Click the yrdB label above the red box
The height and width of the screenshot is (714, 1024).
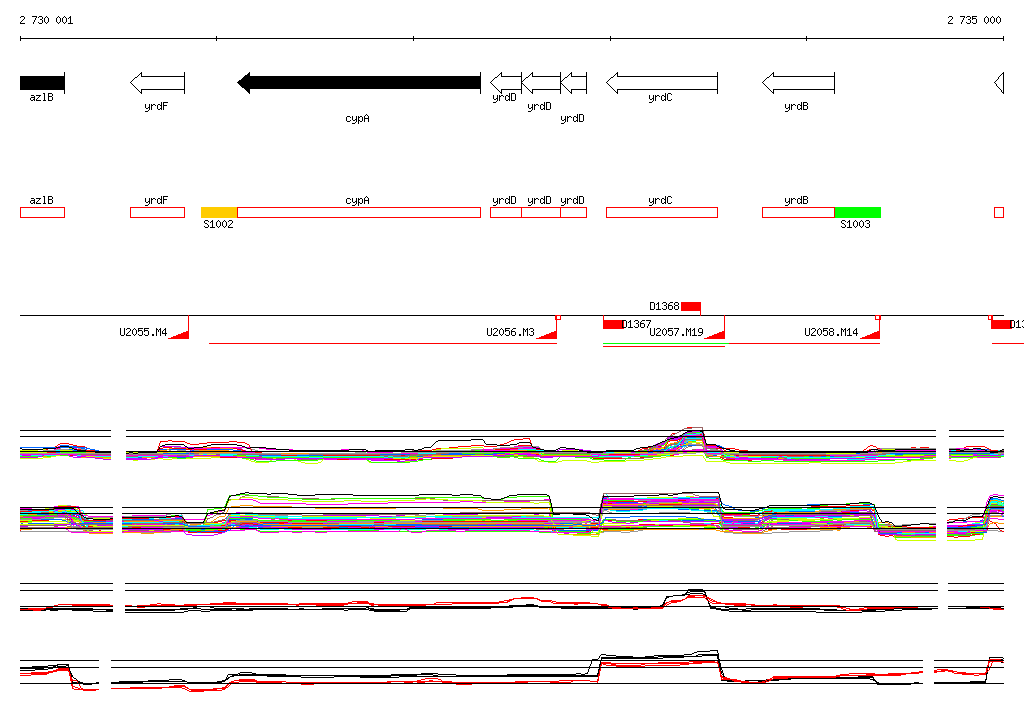pyautogui.click(x=796, y=201)
